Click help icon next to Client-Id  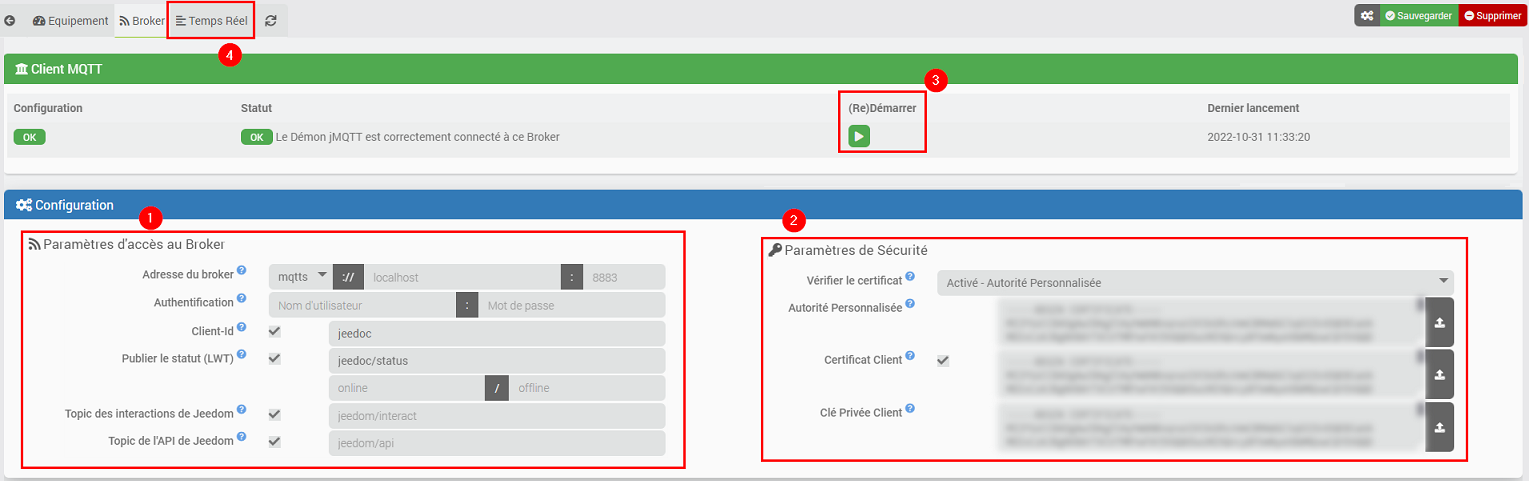[242, 327]
